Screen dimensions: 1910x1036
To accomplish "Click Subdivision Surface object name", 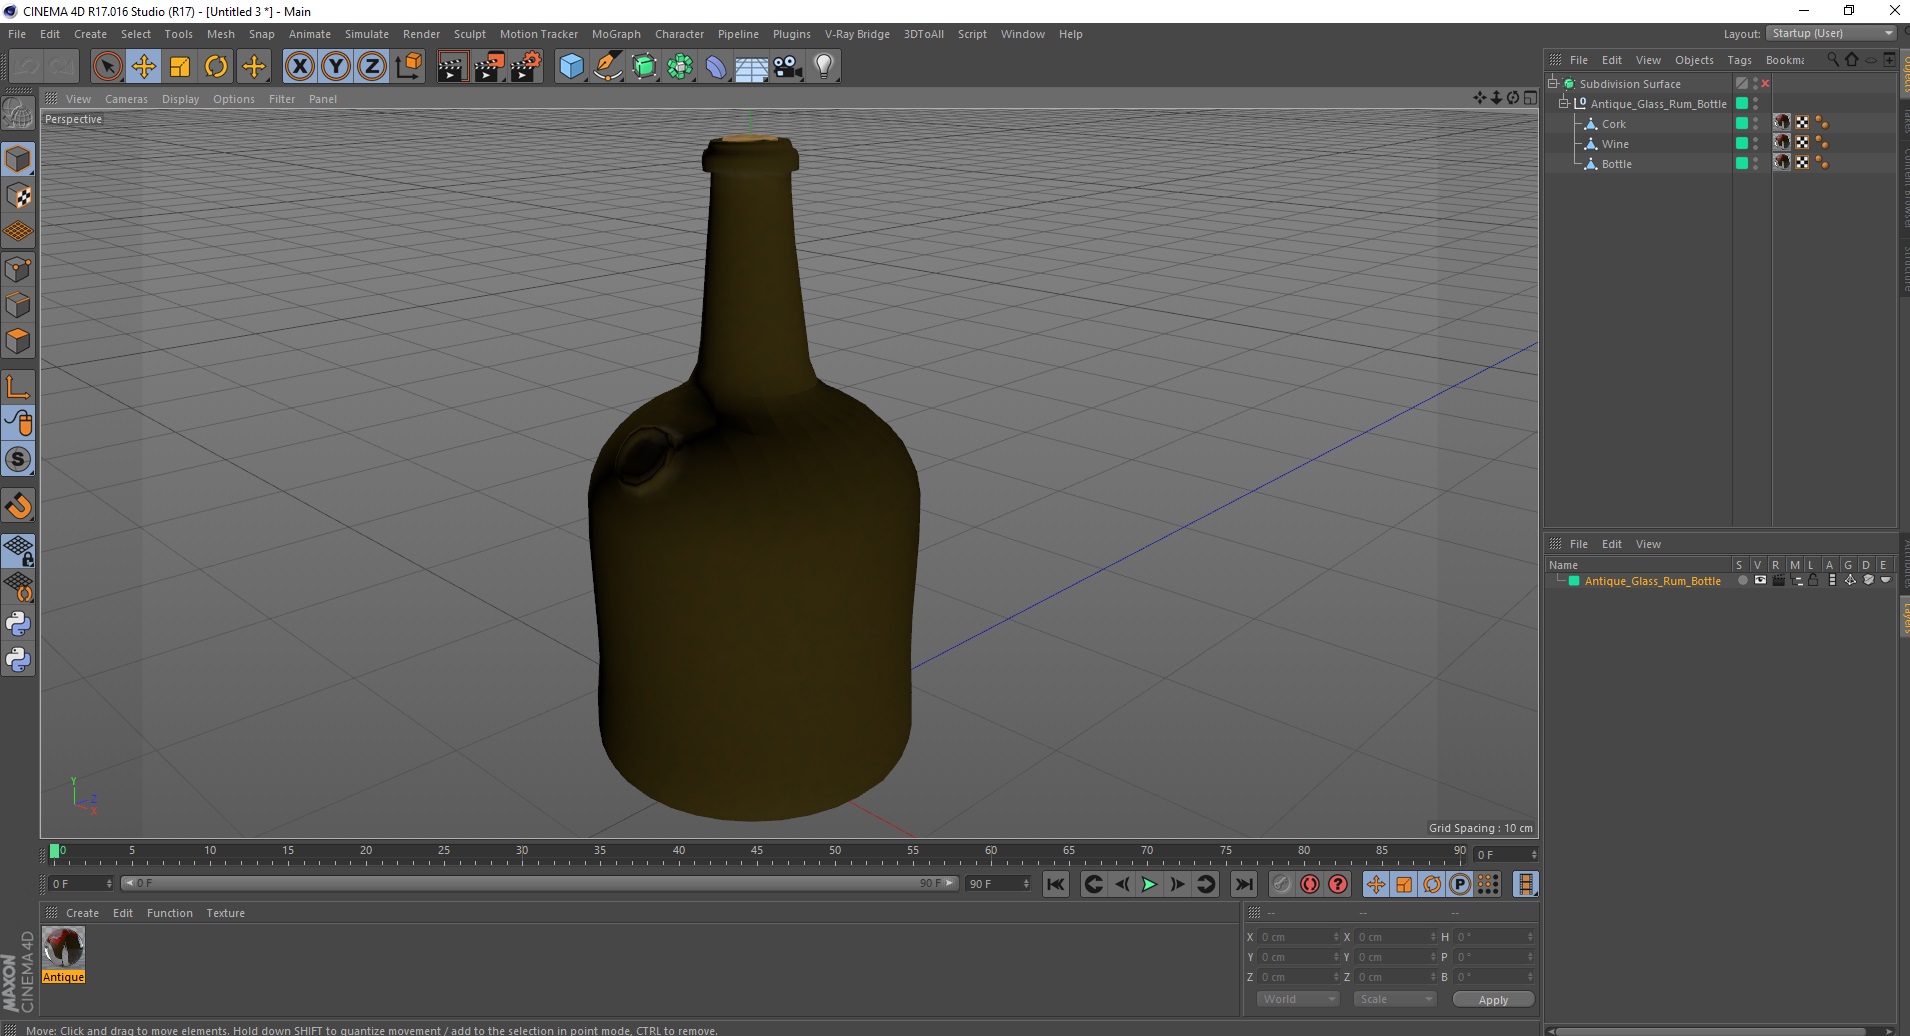I will click(1630, 84).
